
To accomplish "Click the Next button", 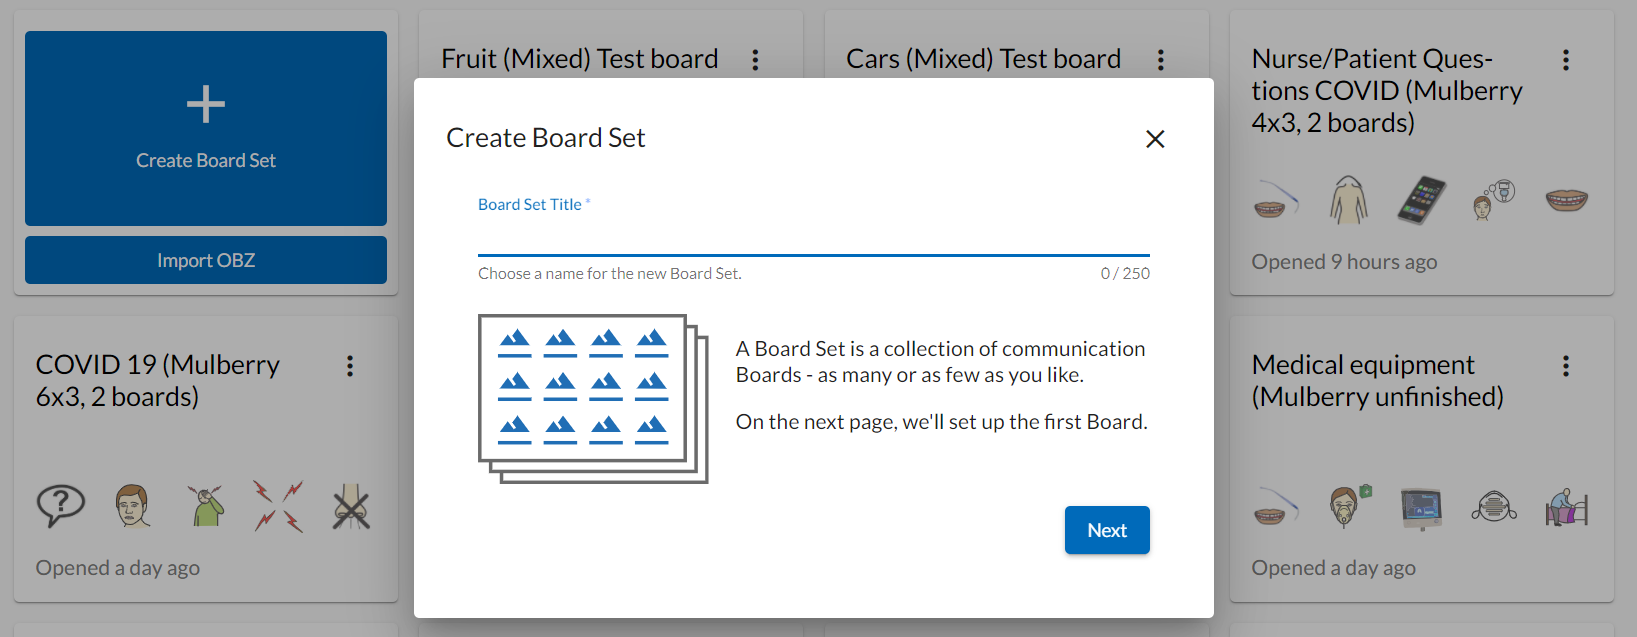I will [1107, 530].
